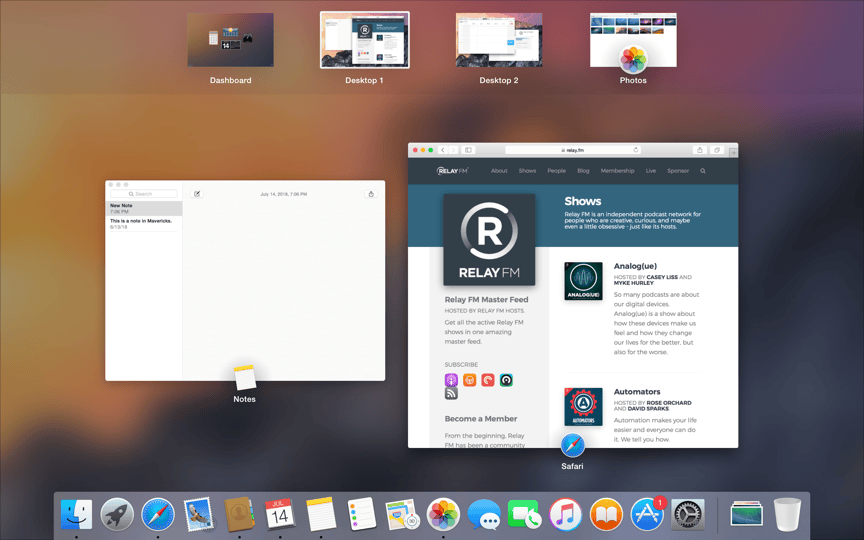Click CASEY LISS host name link
The height and width of the screenshot is (540, 864).
662,277
